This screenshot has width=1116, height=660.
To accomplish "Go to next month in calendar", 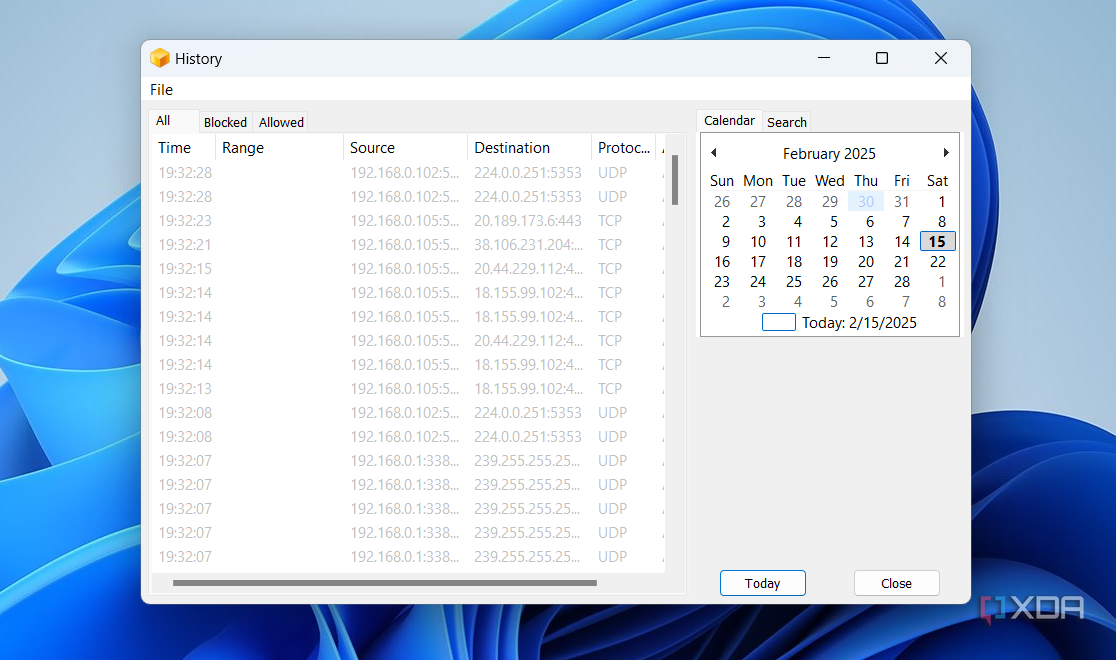I will point(946,153).
